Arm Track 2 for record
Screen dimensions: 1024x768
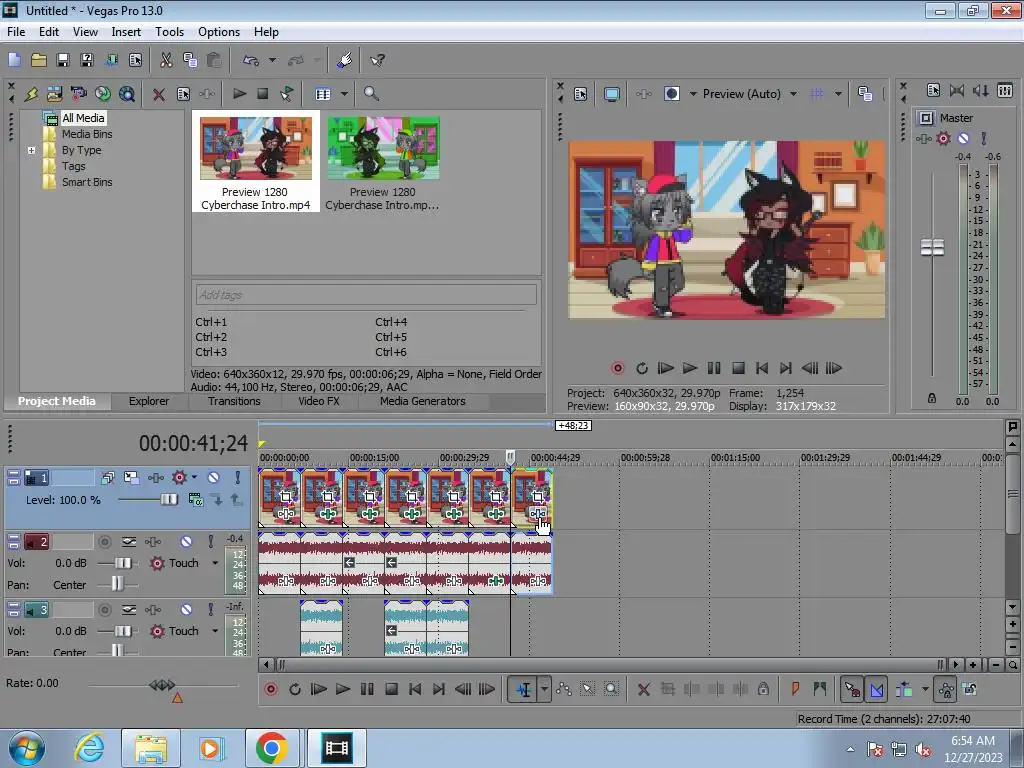coord(104,541)
